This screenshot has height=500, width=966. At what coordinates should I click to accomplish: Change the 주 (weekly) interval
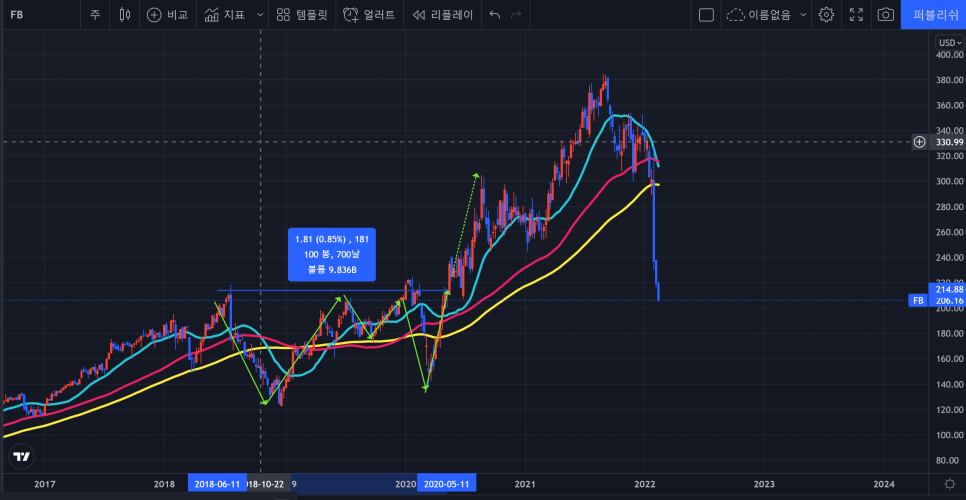[95, 15]
